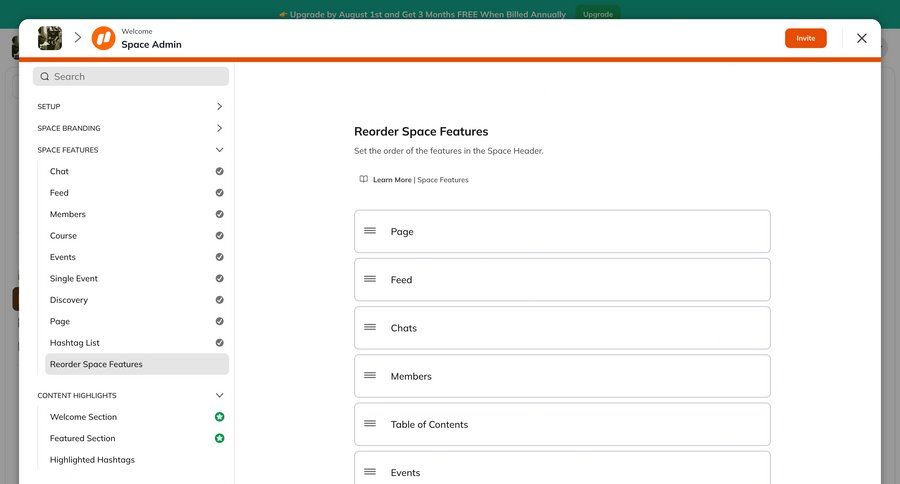Image resolution: width=900 pixels, height=484 pixels.
Task: Focus the Search input field
Action: [x=131, y=76]
